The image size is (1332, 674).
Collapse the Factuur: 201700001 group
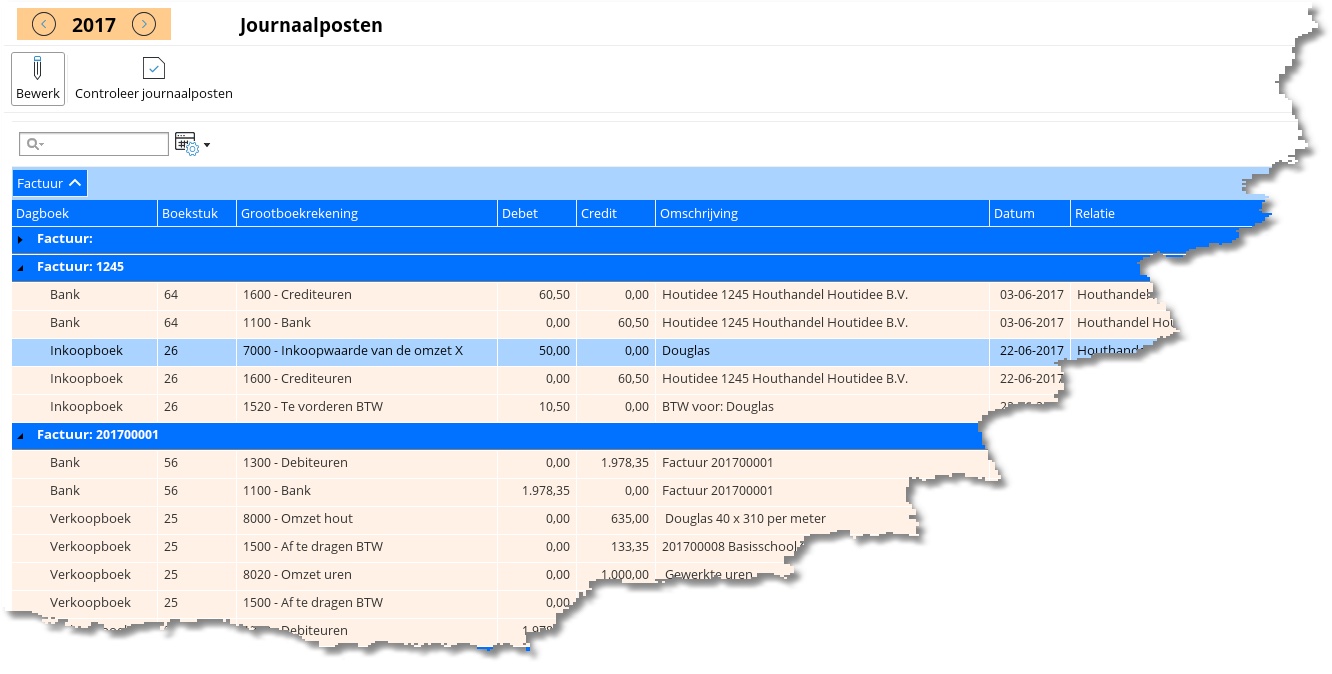coord(21,436)
